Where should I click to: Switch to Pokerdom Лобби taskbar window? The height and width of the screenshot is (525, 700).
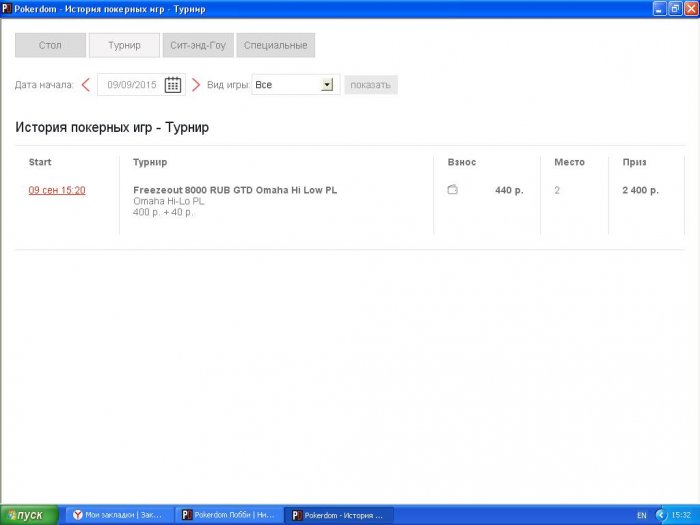point(229,515)
